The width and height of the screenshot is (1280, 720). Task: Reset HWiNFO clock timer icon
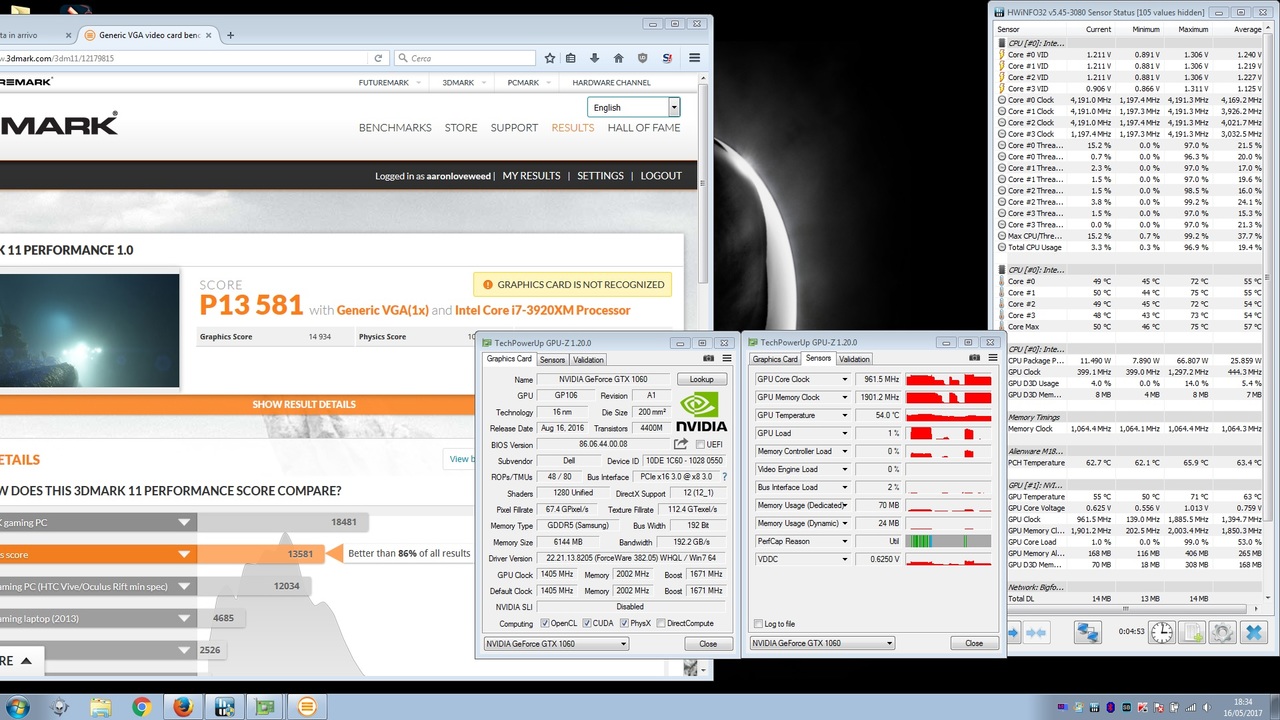coord(1161,632)
